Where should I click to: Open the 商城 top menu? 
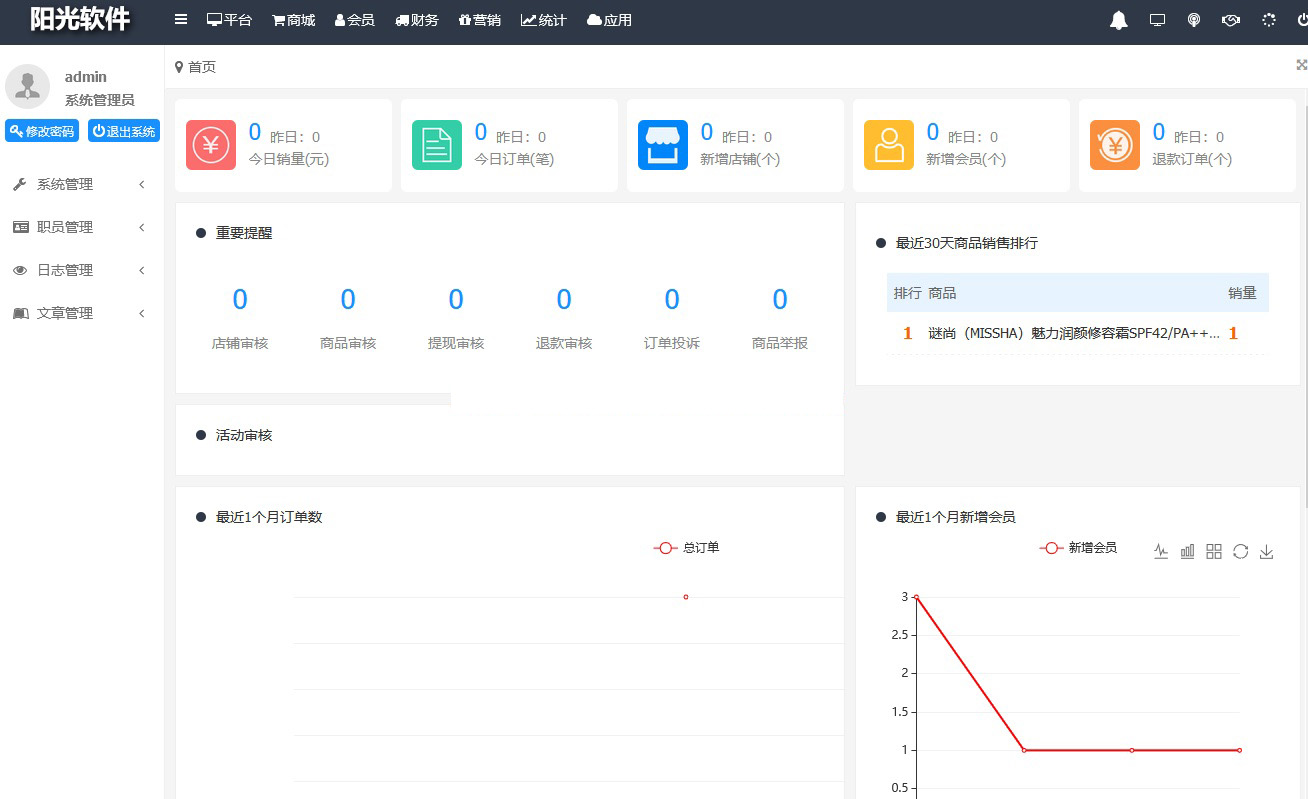pyautogui.click(x=293, y=20)
